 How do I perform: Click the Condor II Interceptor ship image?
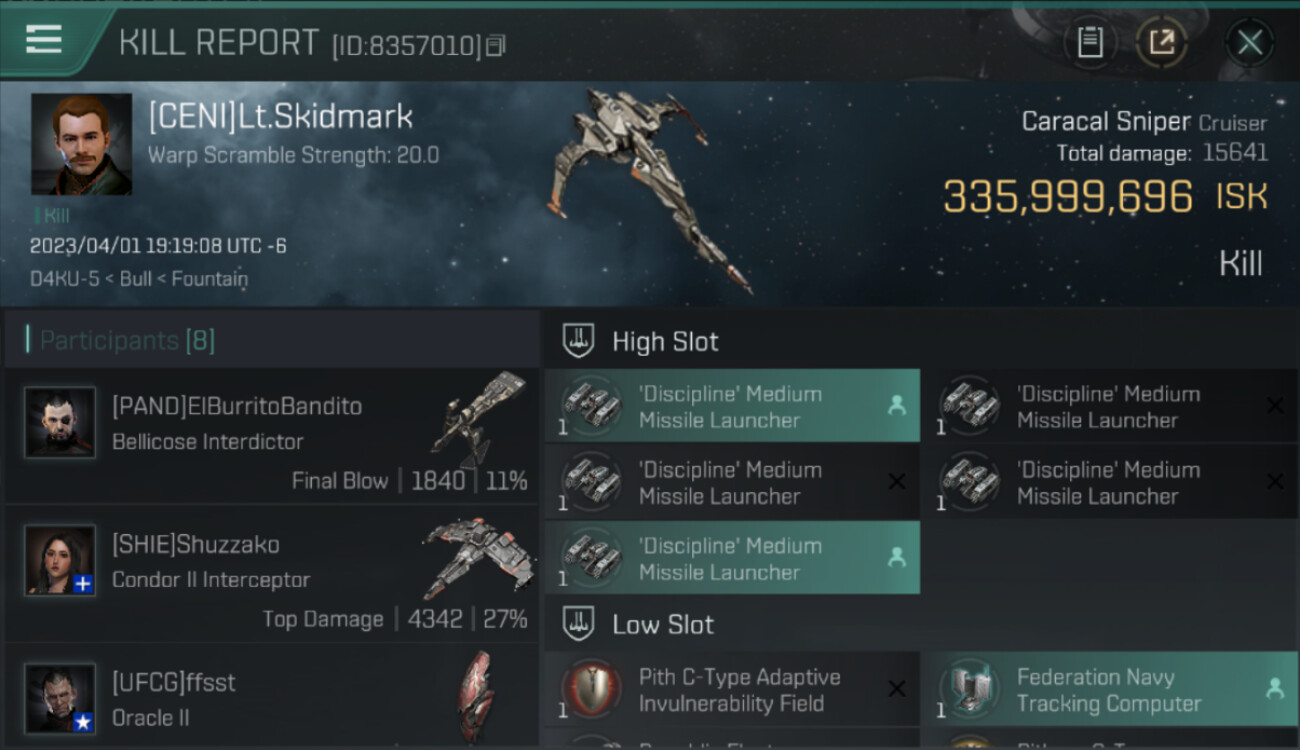tap(478, 558)
